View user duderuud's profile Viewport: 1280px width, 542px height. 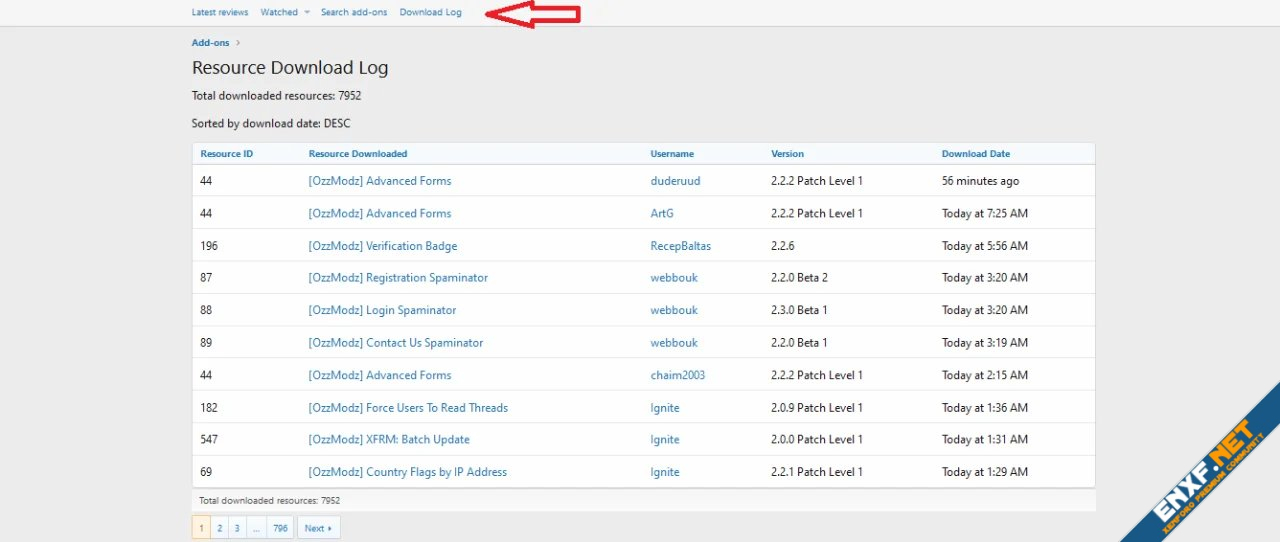(x=673, y=181)
